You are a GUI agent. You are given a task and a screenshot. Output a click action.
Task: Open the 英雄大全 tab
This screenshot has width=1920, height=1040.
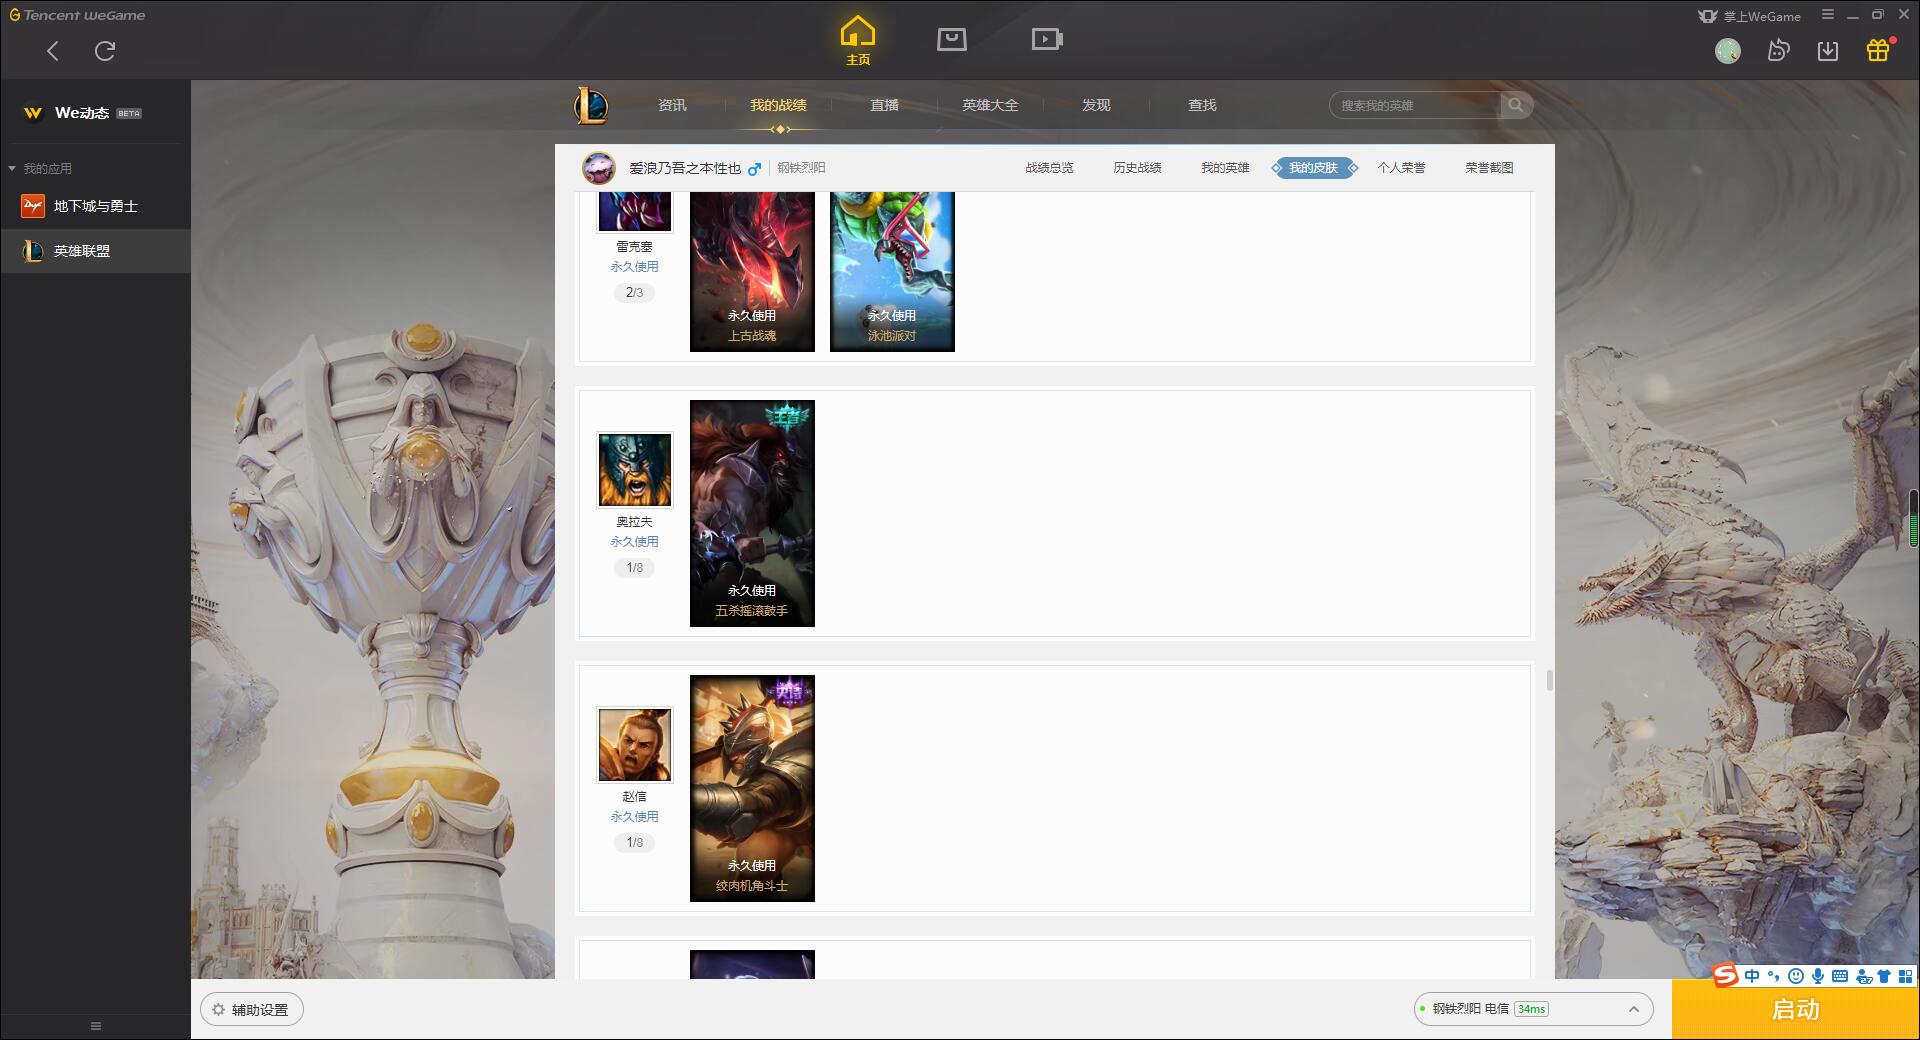tap(990, 105)
